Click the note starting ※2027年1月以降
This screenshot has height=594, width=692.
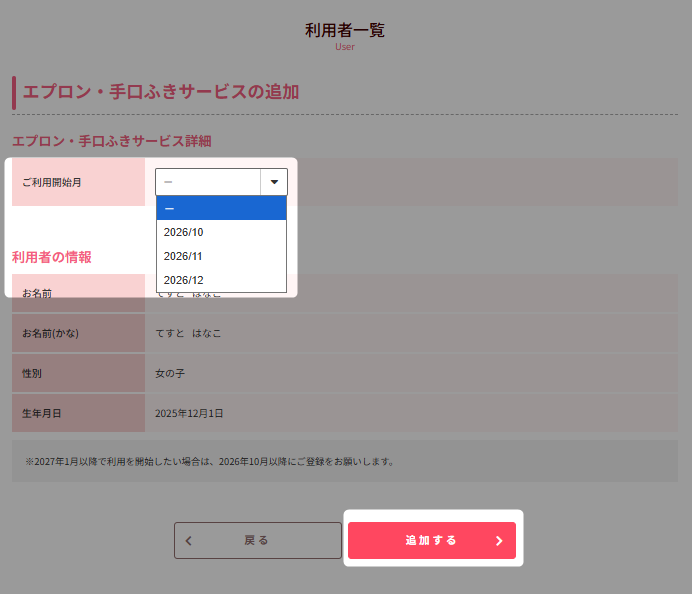click(x=210, y=462)
